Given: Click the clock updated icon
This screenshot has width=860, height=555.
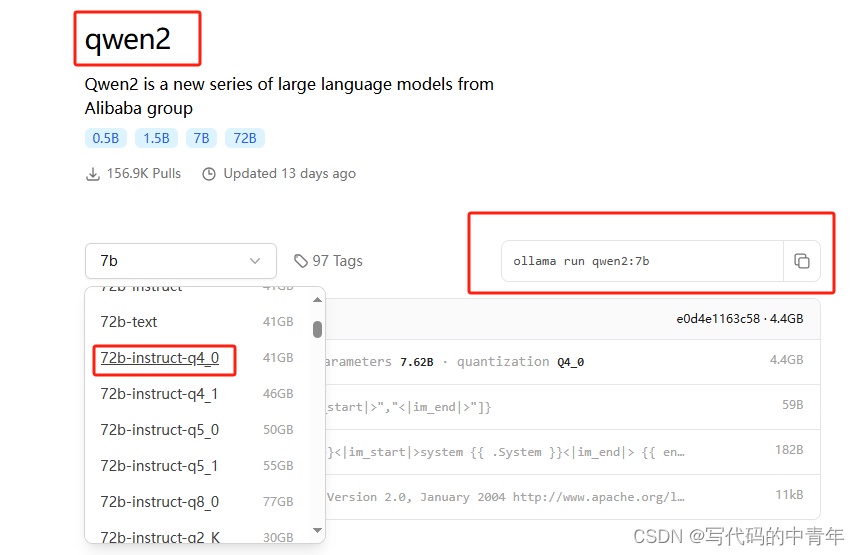Looking at the screenshot, I should [x=209, y=174].
